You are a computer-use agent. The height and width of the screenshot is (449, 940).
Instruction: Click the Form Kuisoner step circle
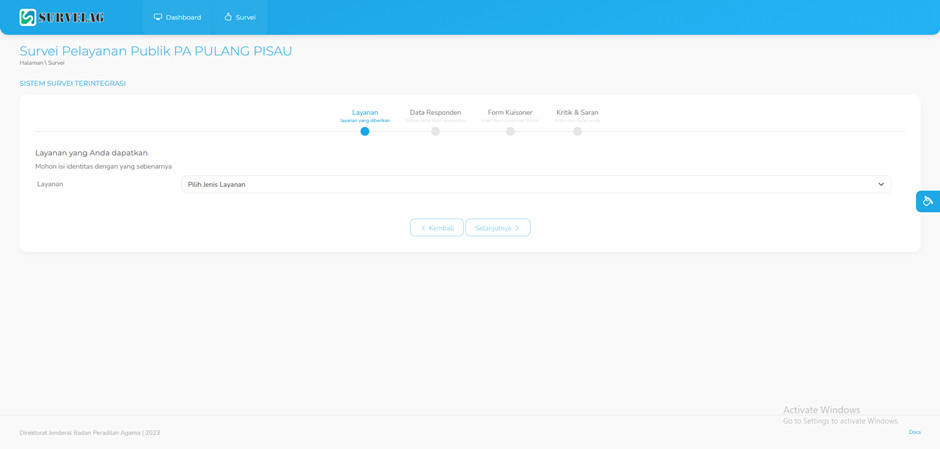click(x=510, y=131)
